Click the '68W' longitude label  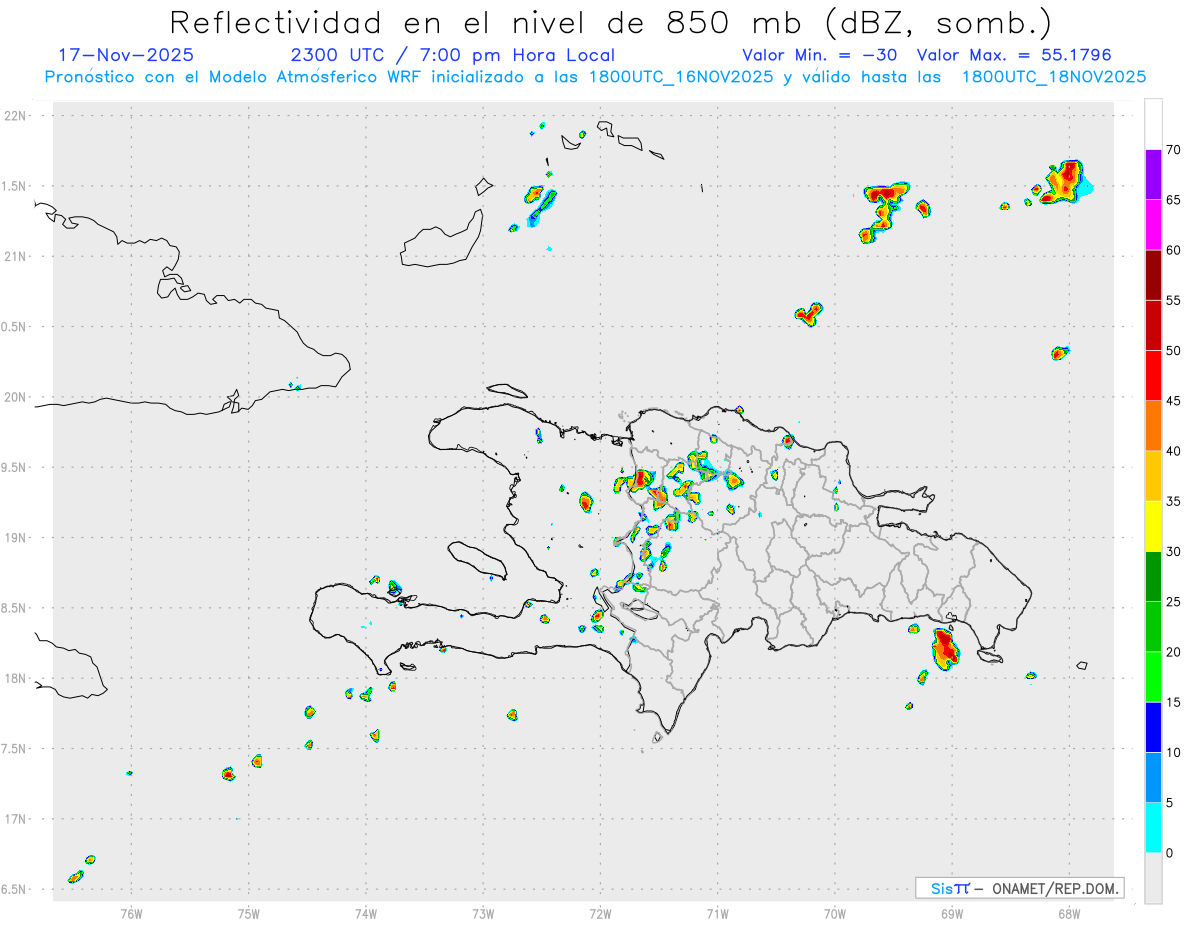1069,912
